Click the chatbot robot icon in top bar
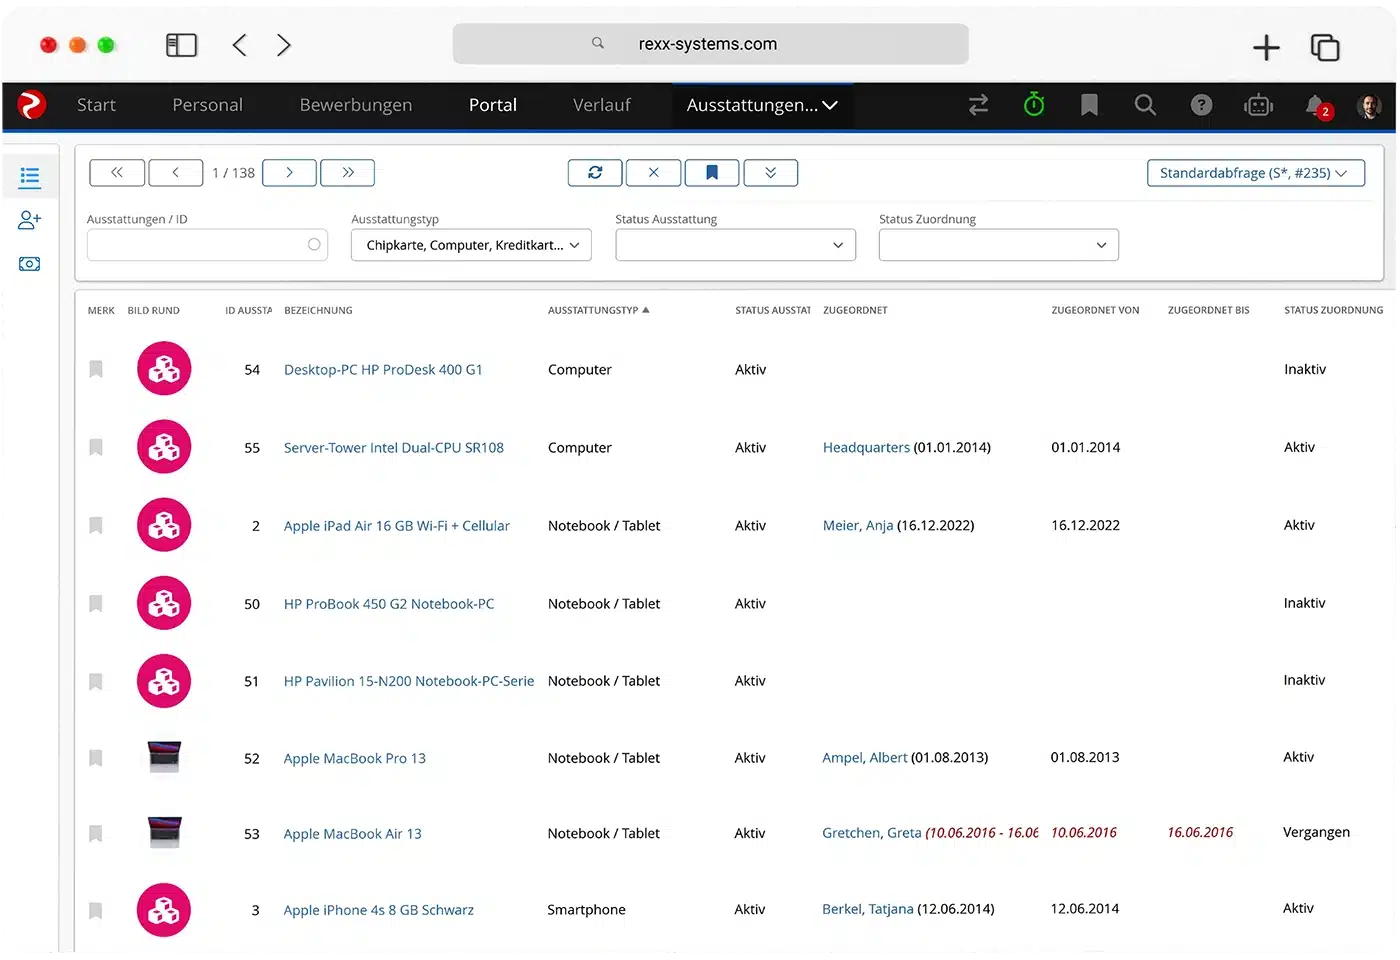Image resolution: width=1400 pixels, height=960 pixels. (1258, 105)
